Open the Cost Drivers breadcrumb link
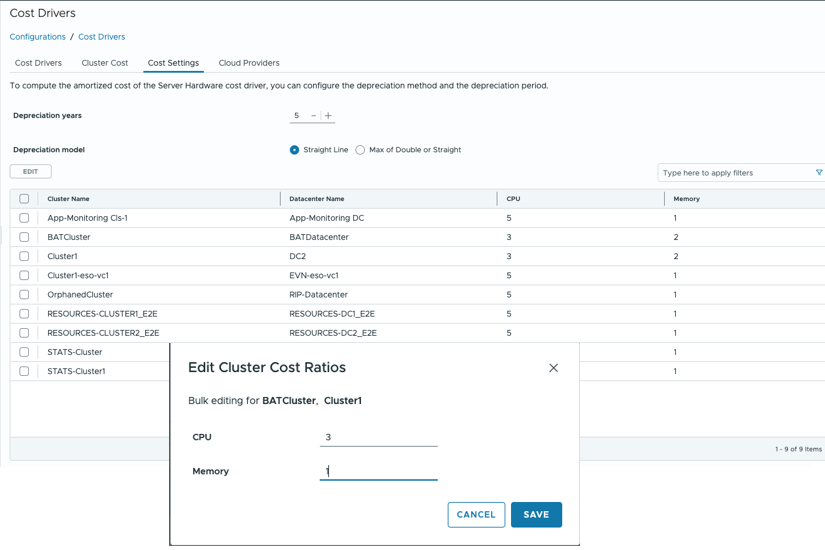The height and width of the screenshot is (550, 825). click(x=102, y=37)
